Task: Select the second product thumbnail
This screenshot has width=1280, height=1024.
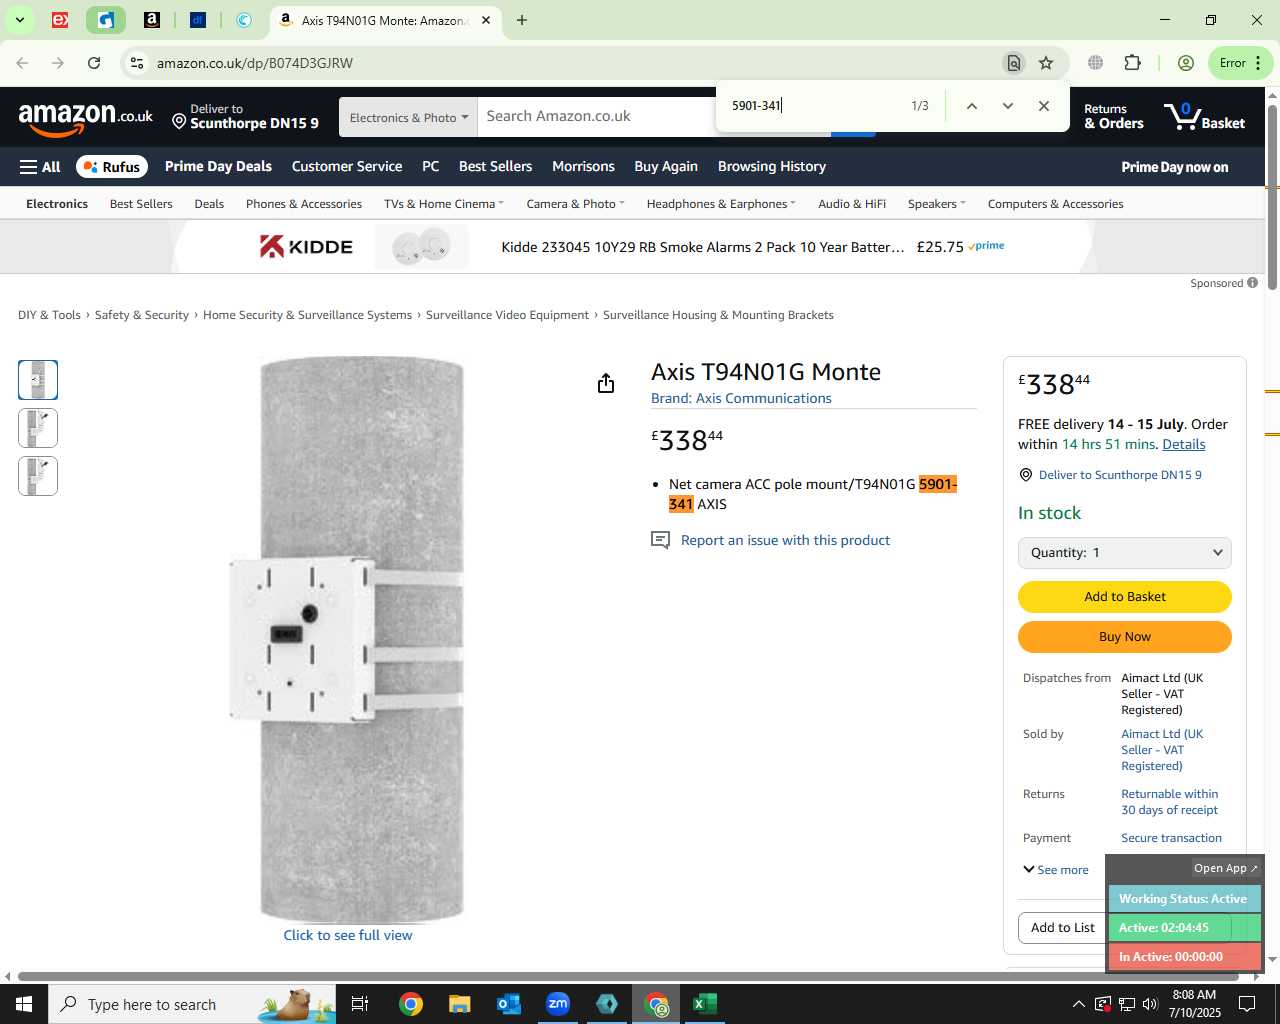Action: pos(38,428)
